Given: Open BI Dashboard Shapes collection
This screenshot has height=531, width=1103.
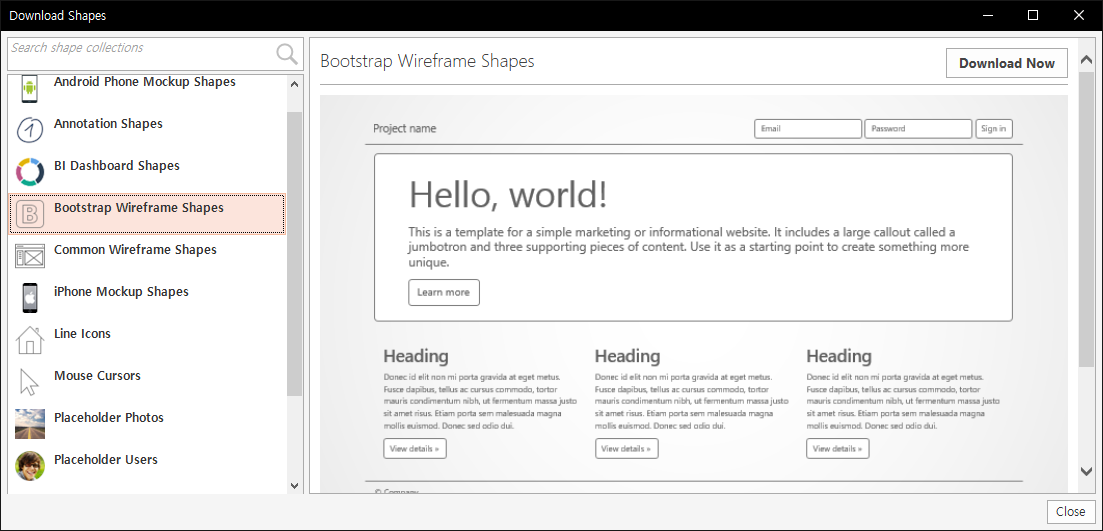Looking at the screenshot, I should click(147, 172).
